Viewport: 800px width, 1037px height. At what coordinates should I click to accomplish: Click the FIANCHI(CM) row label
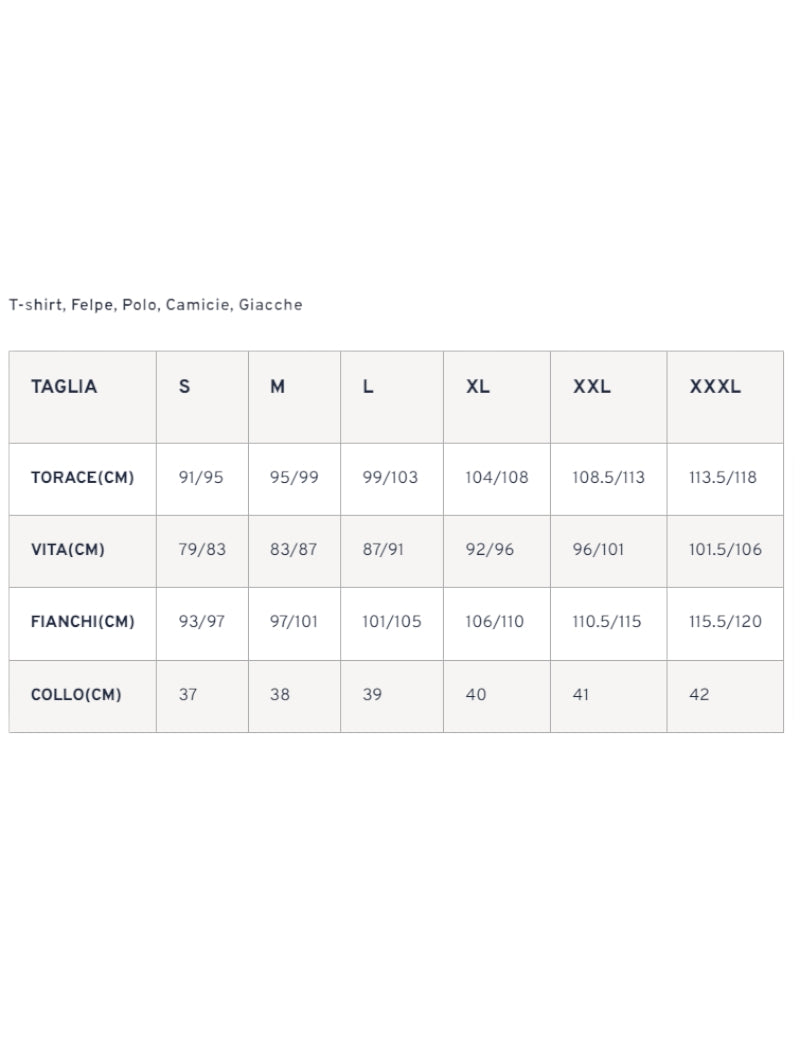(83, 622)
